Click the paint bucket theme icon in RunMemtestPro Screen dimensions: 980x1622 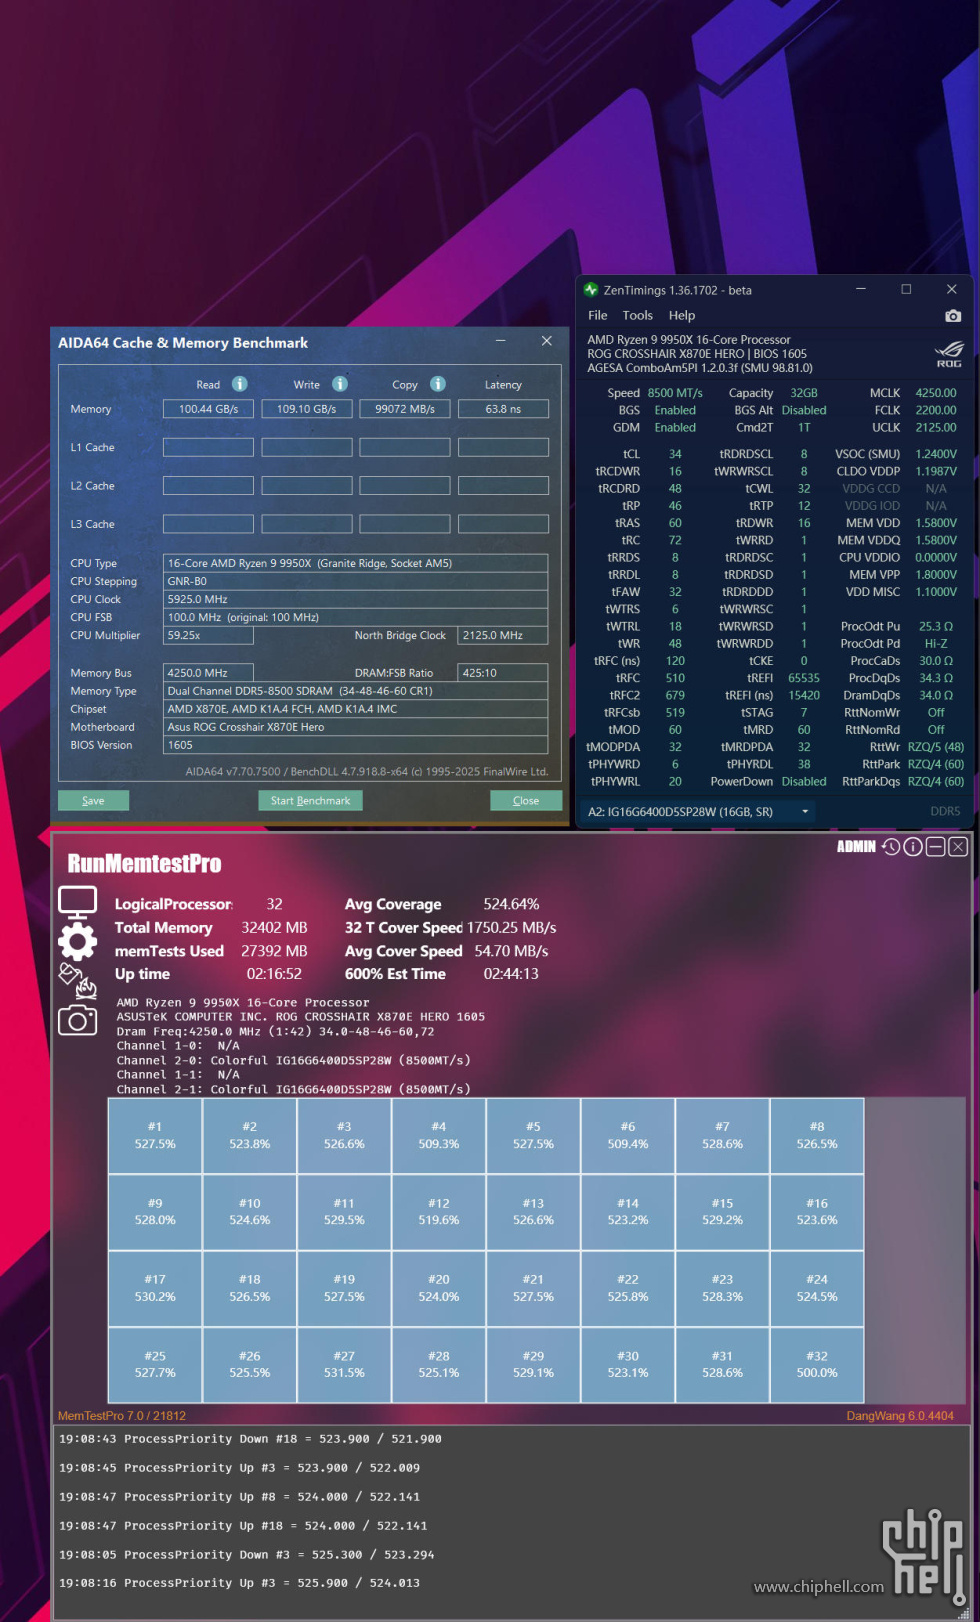point(78,981)
